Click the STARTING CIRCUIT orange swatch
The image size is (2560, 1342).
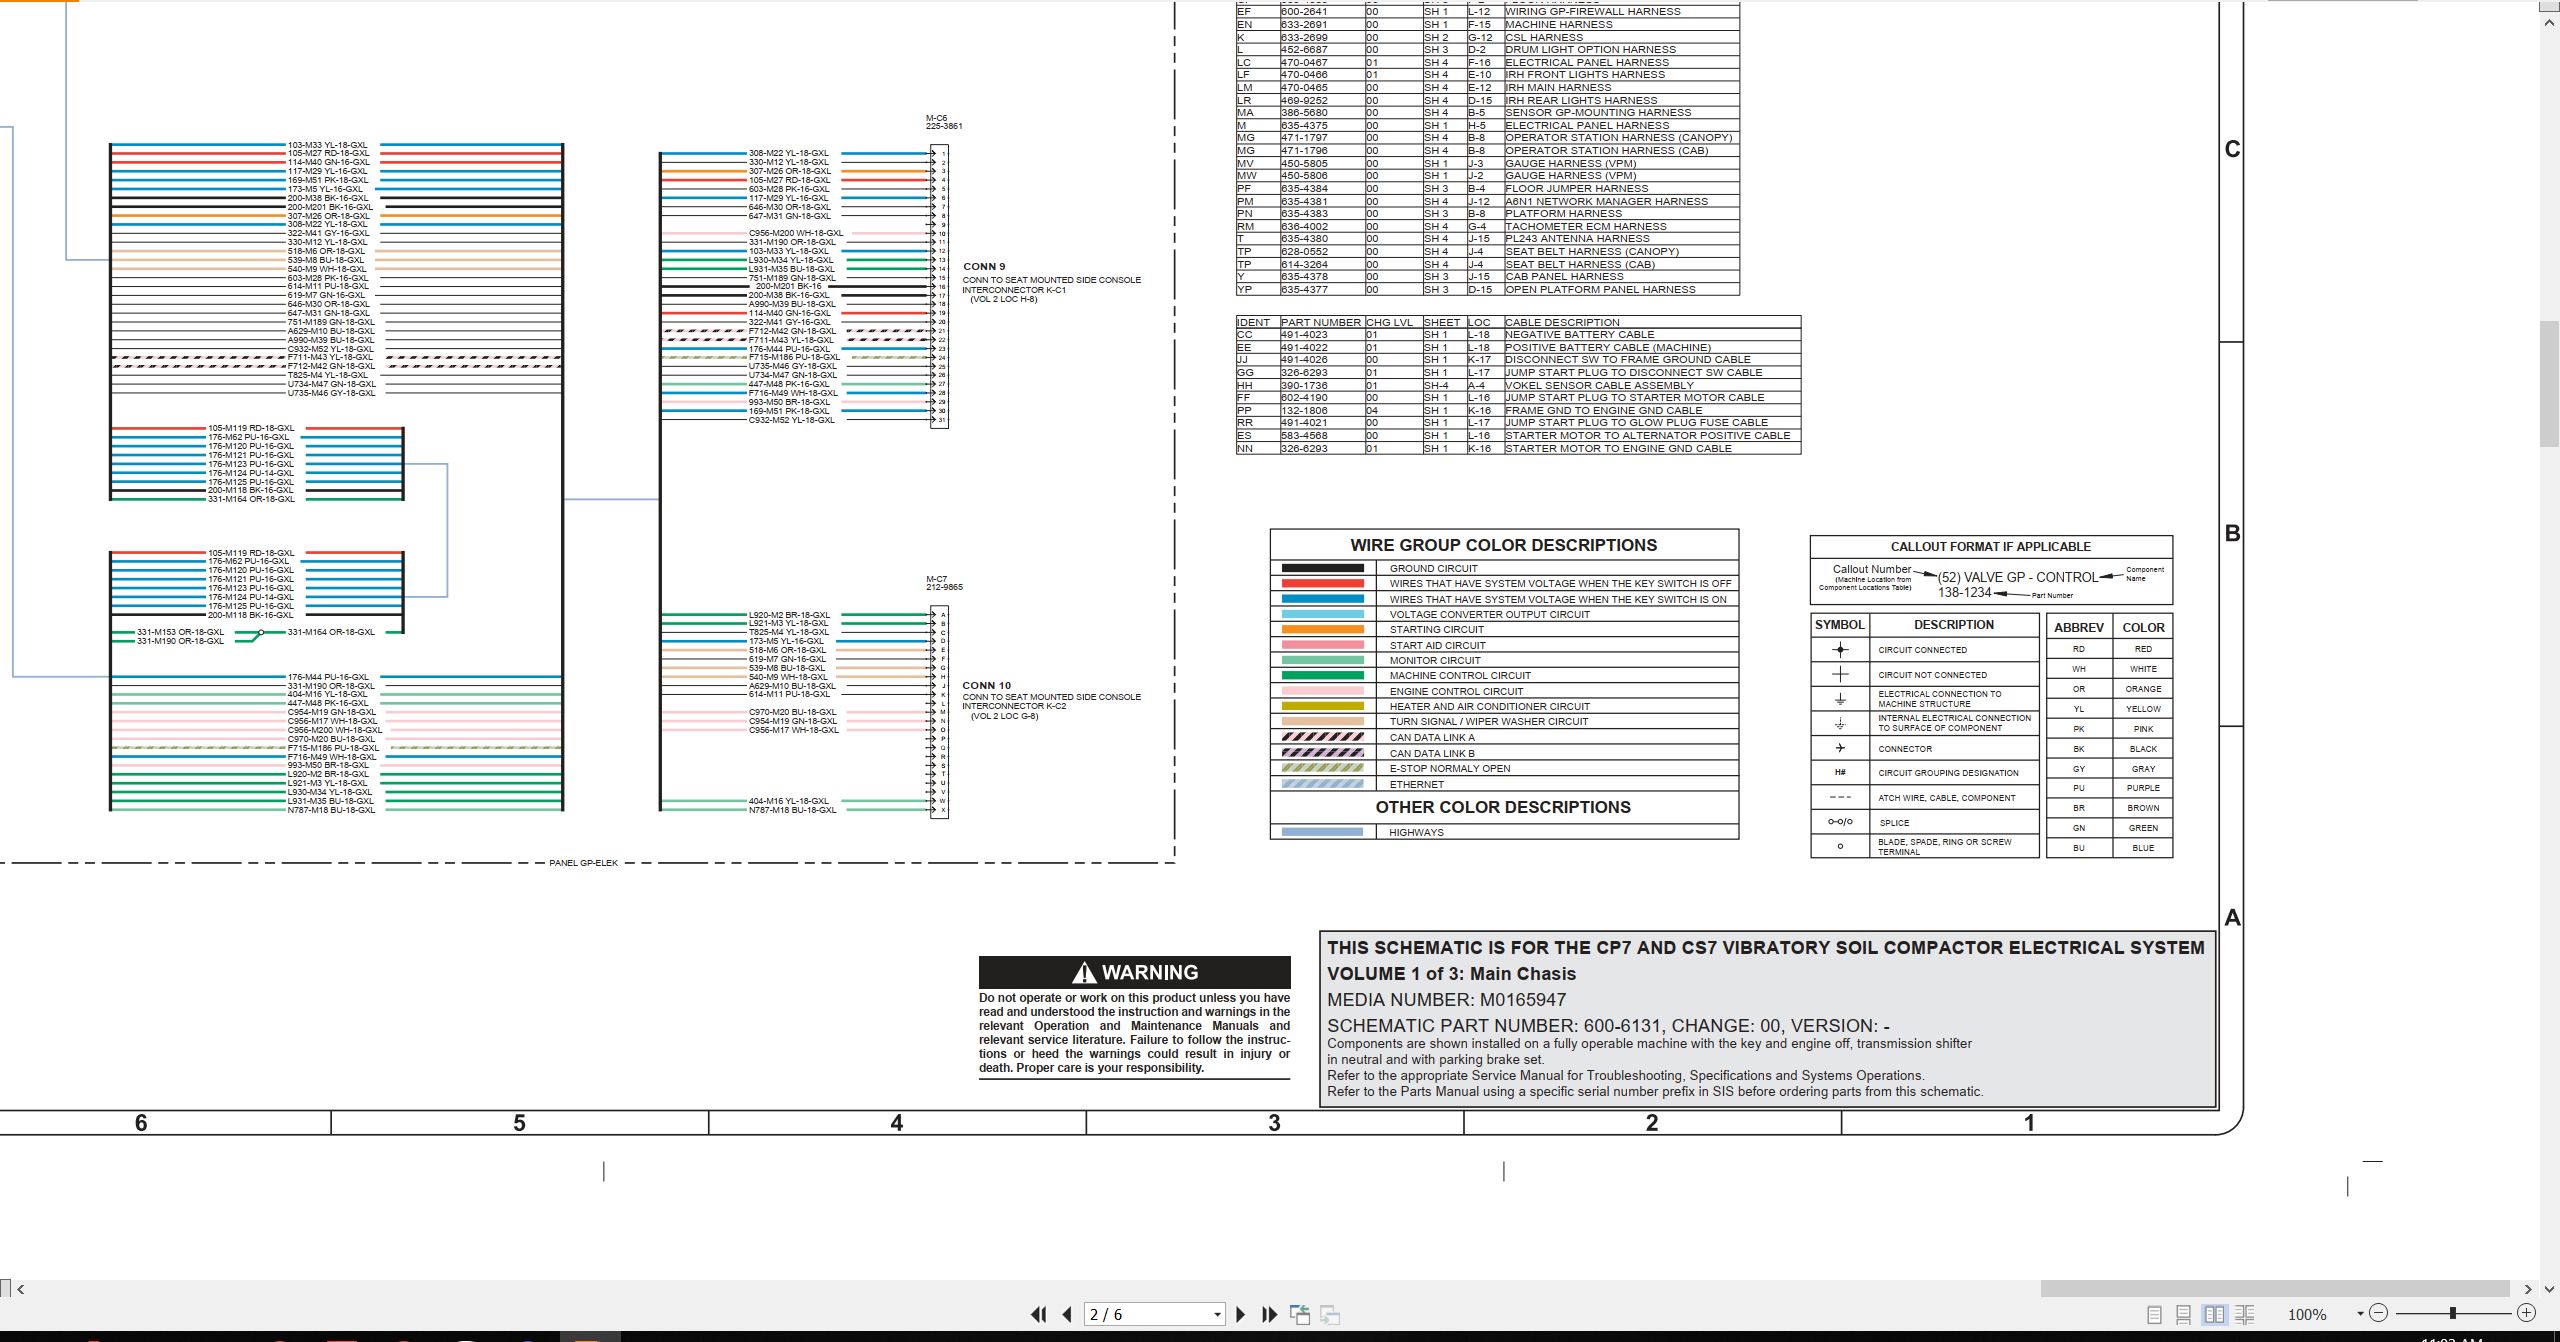1322,630
